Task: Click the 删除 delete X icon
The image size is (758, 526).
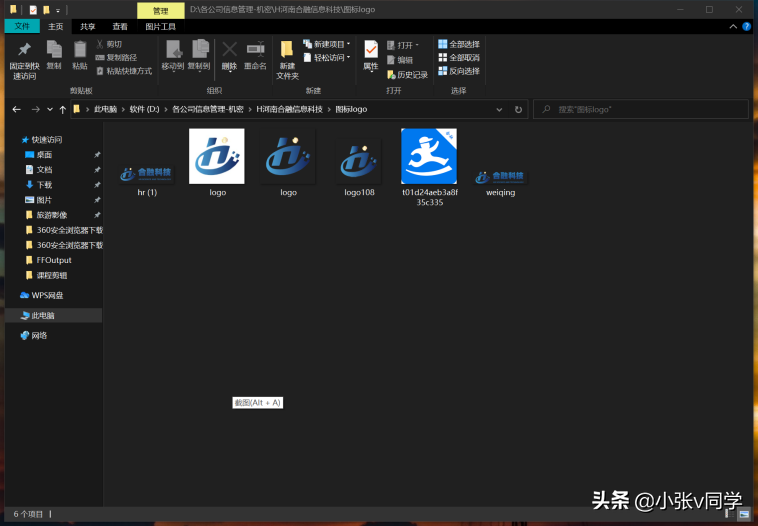Action: pos(230,49)
